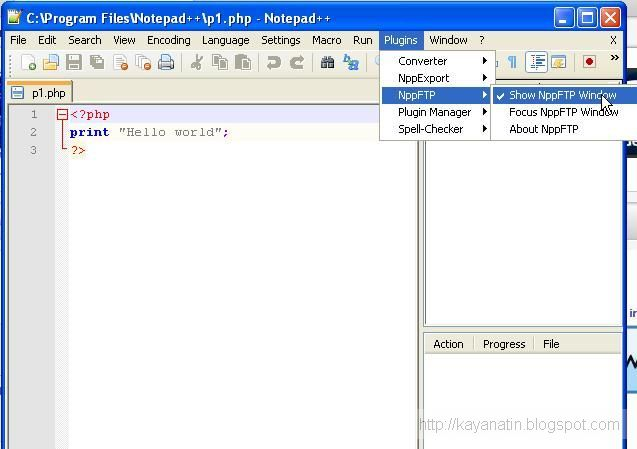Close the Plugins menu
Image resolution: width=637 pixels, height=449 pixels.
point(401,40)
